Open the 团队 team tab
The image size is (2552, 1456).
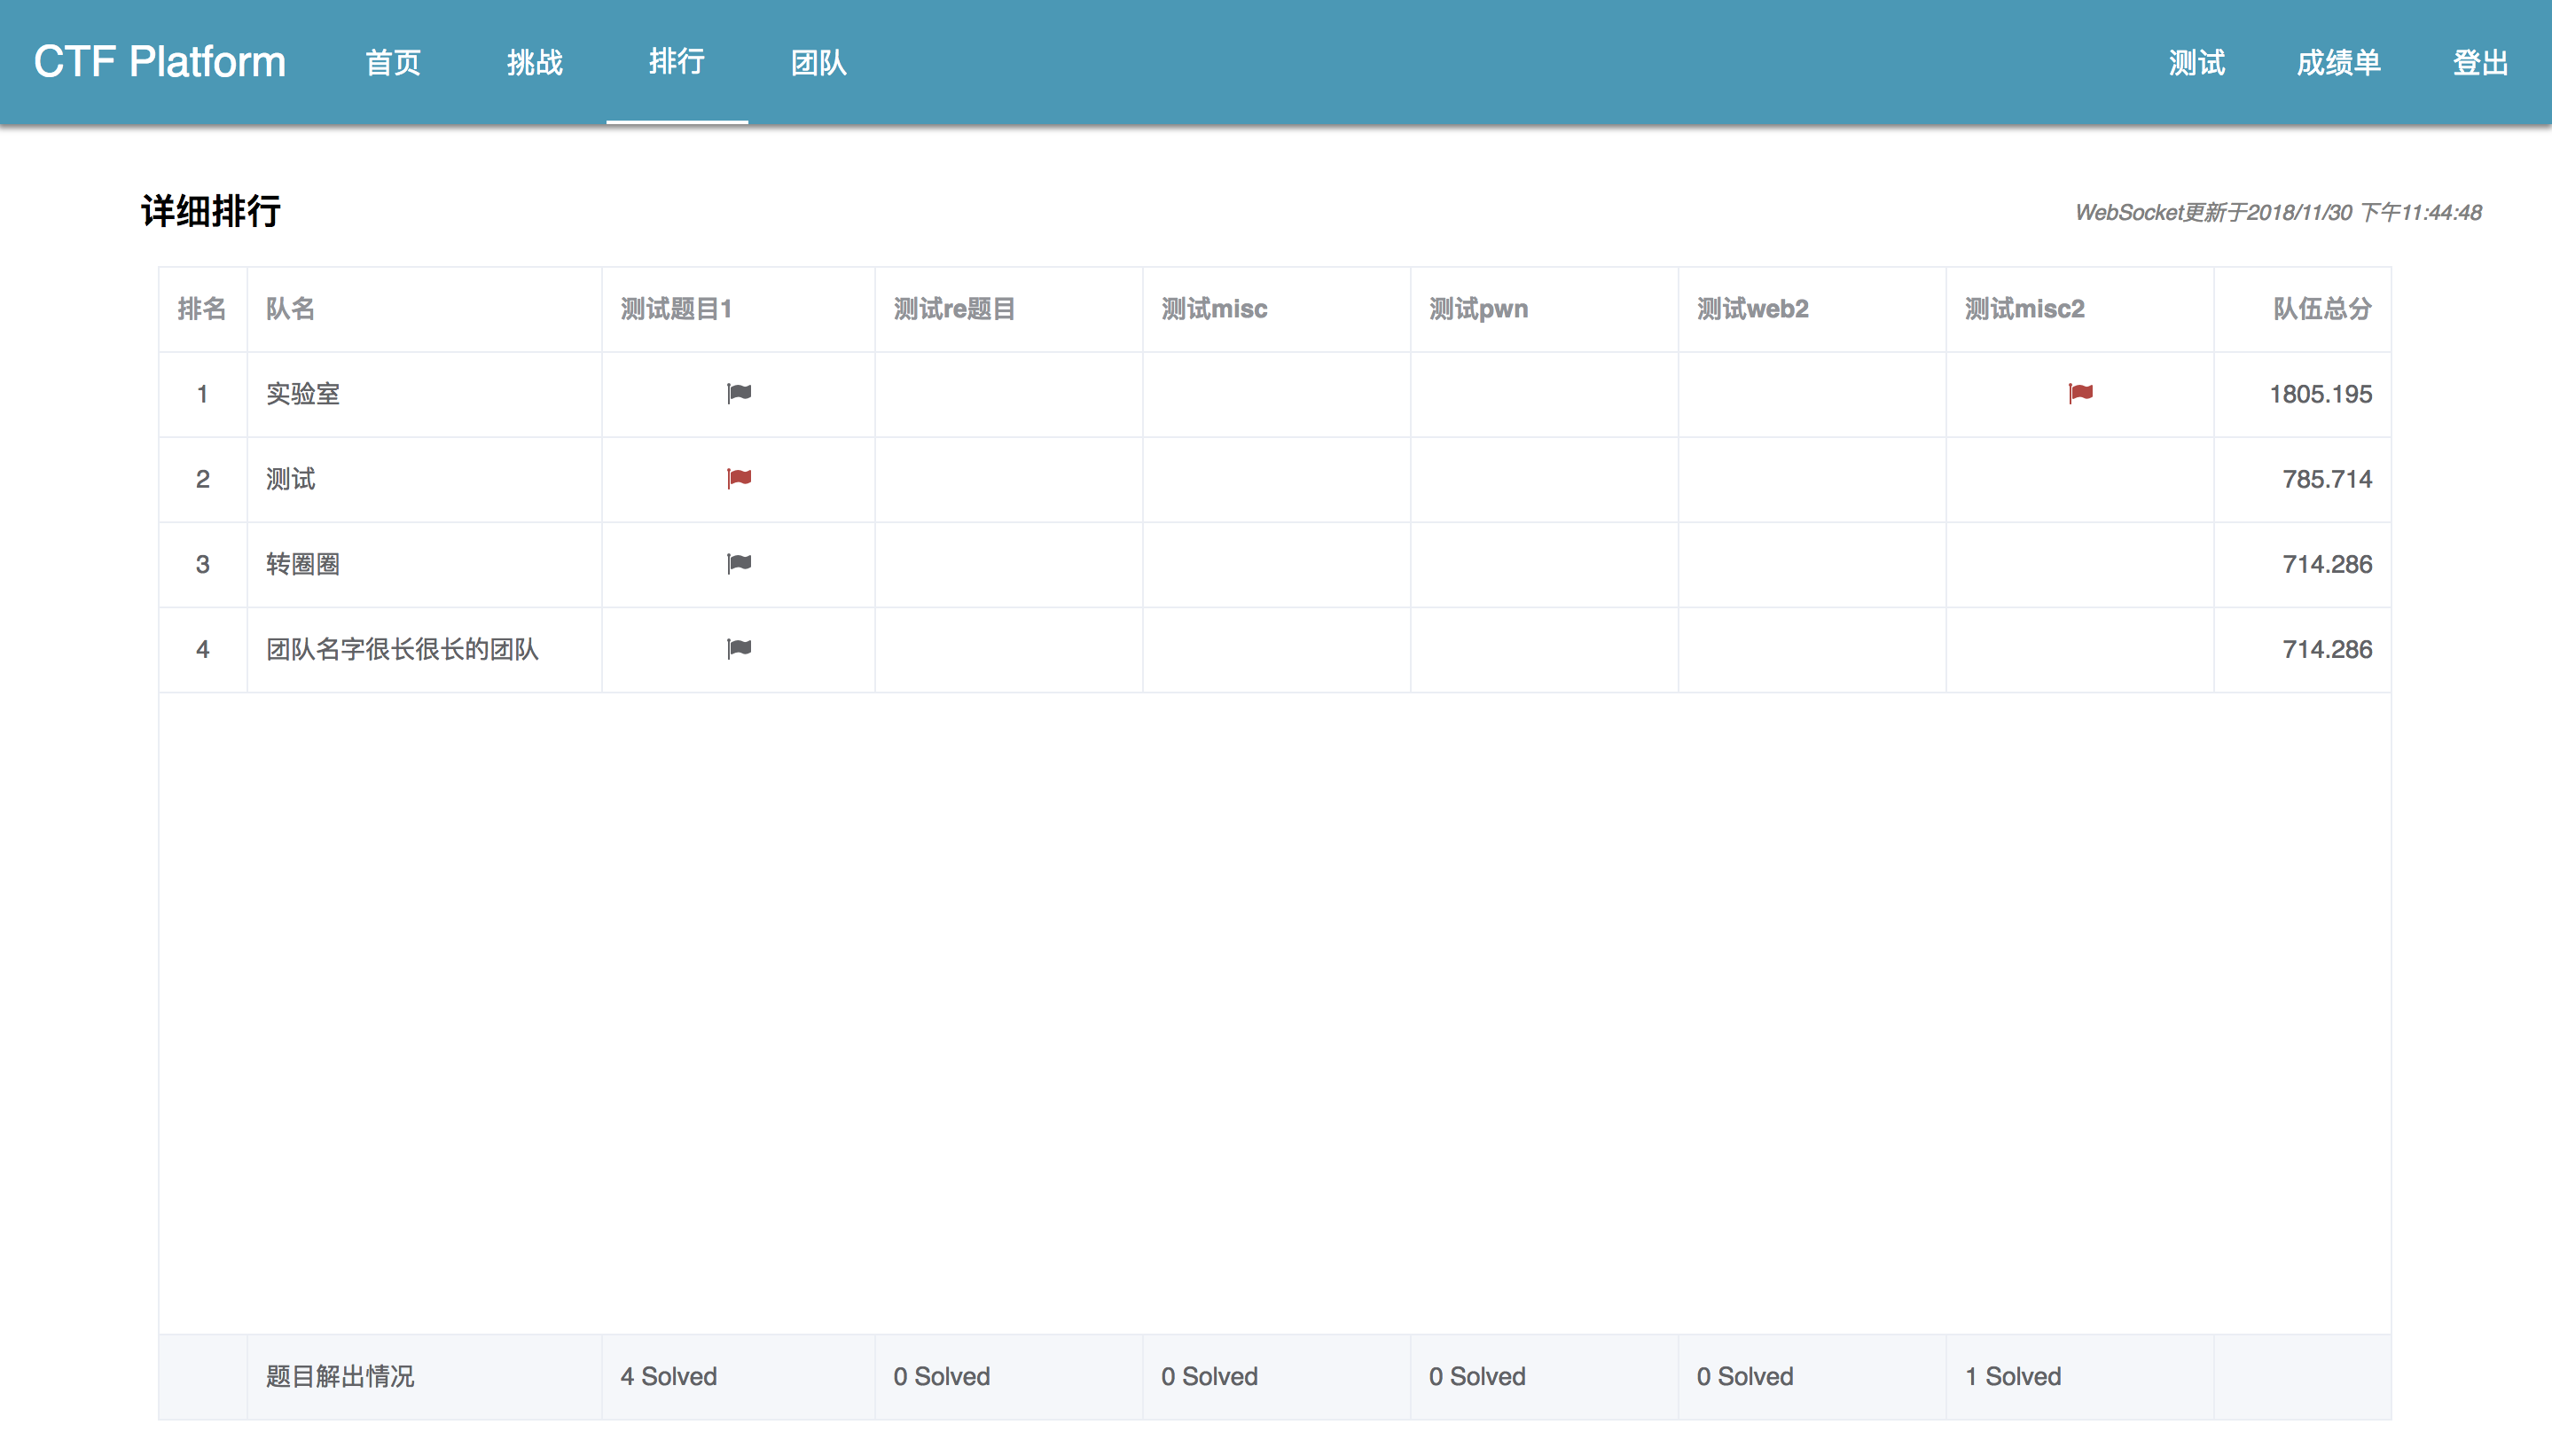point(819,63)
